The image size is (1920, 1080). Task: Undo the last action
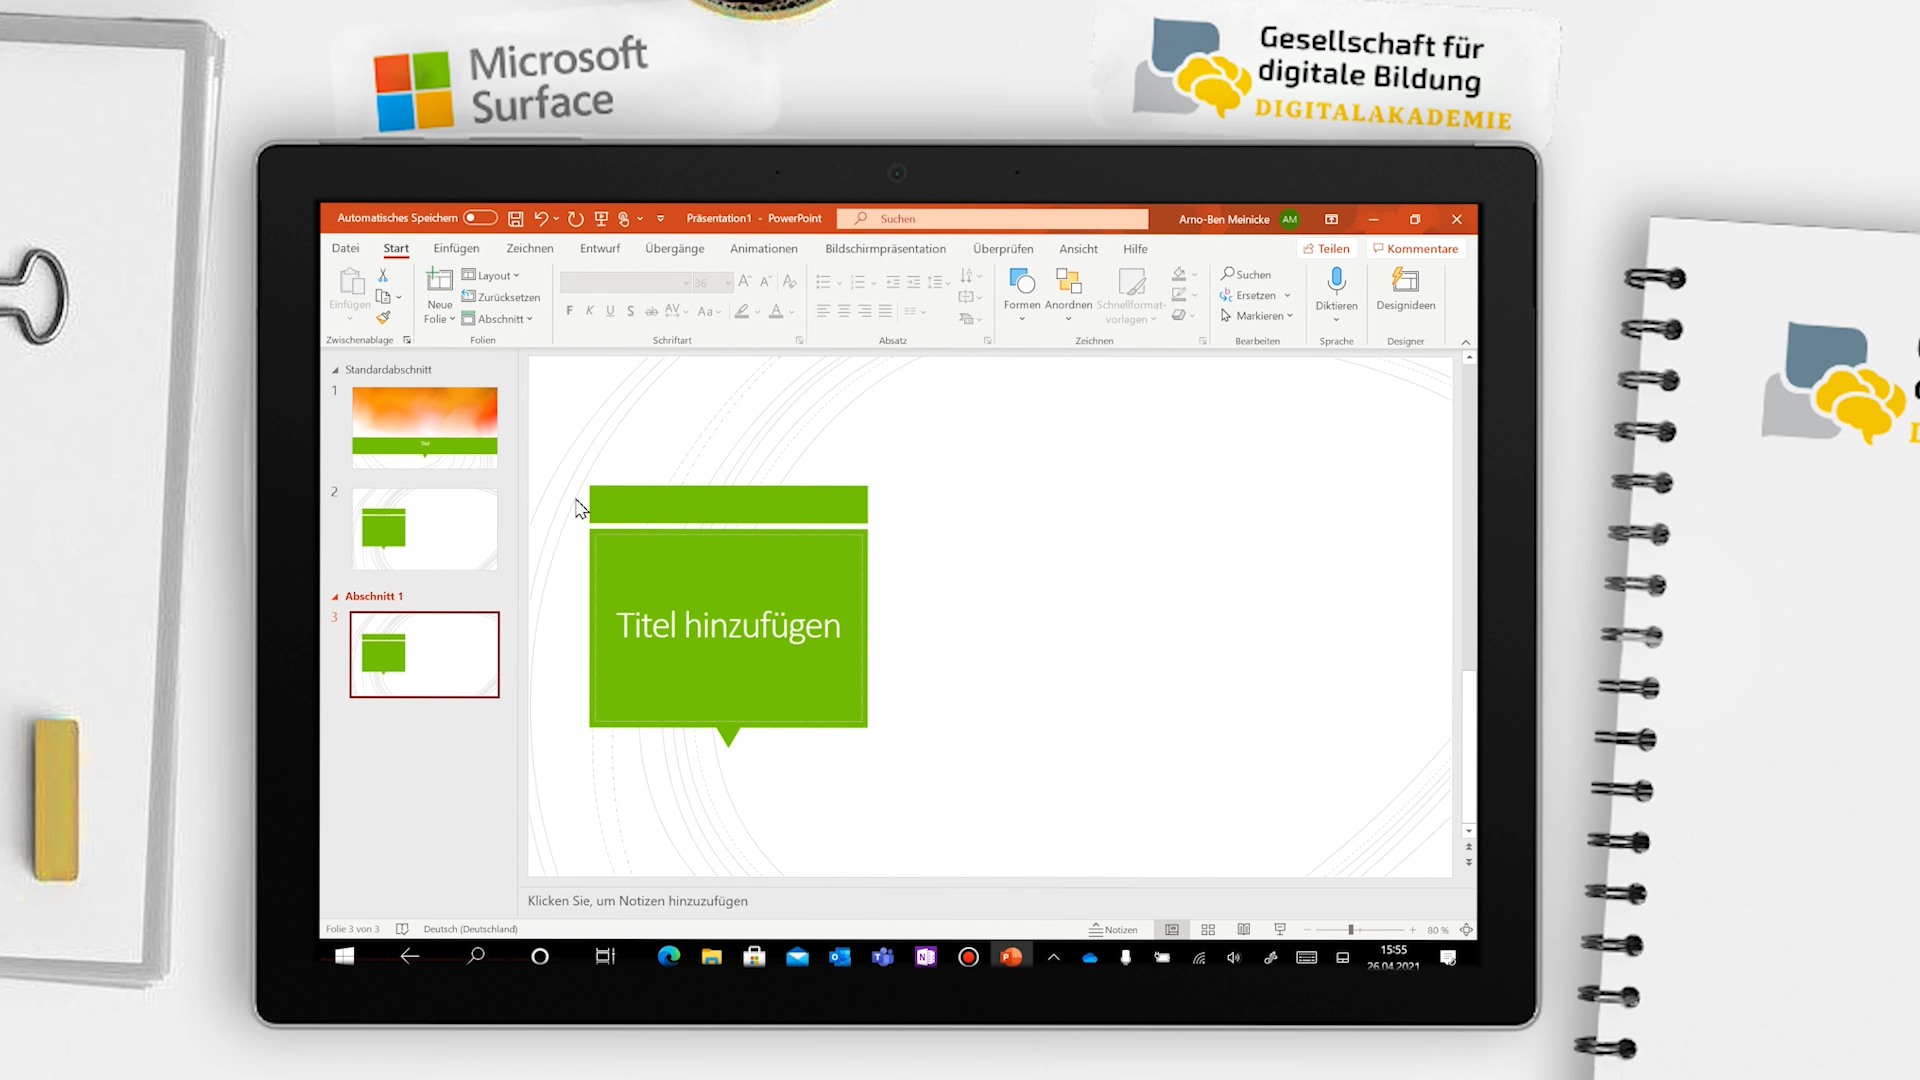point(541,218)
